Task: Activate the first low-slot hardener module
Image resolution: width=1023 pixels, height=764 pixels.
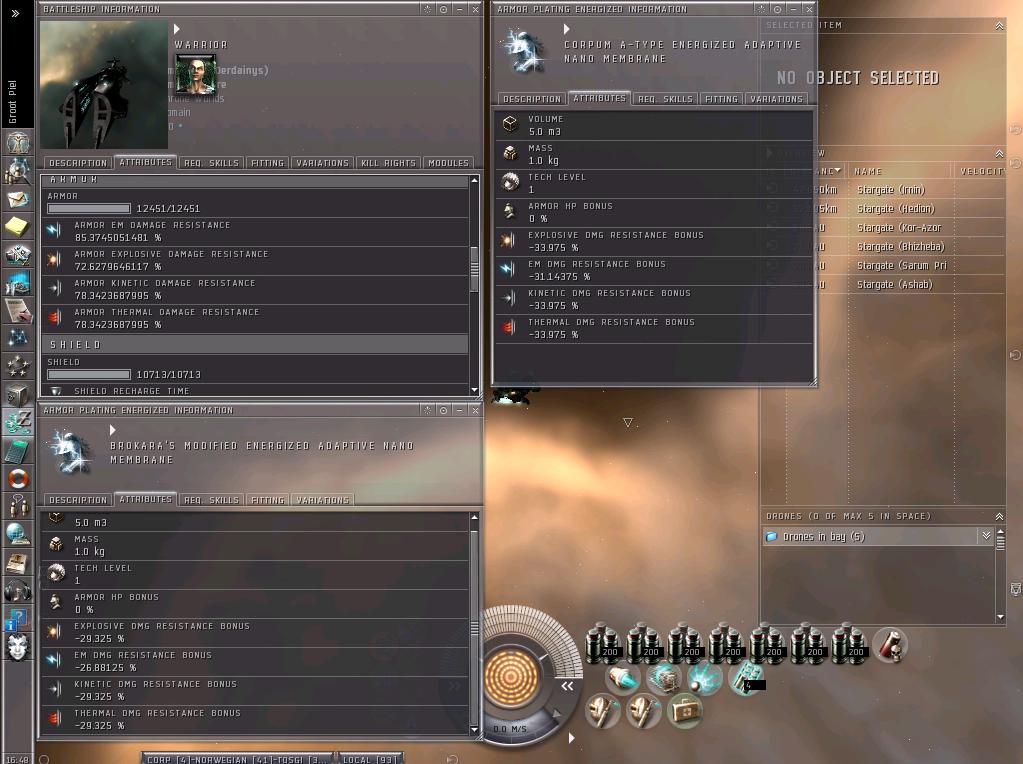Action: 603,711
